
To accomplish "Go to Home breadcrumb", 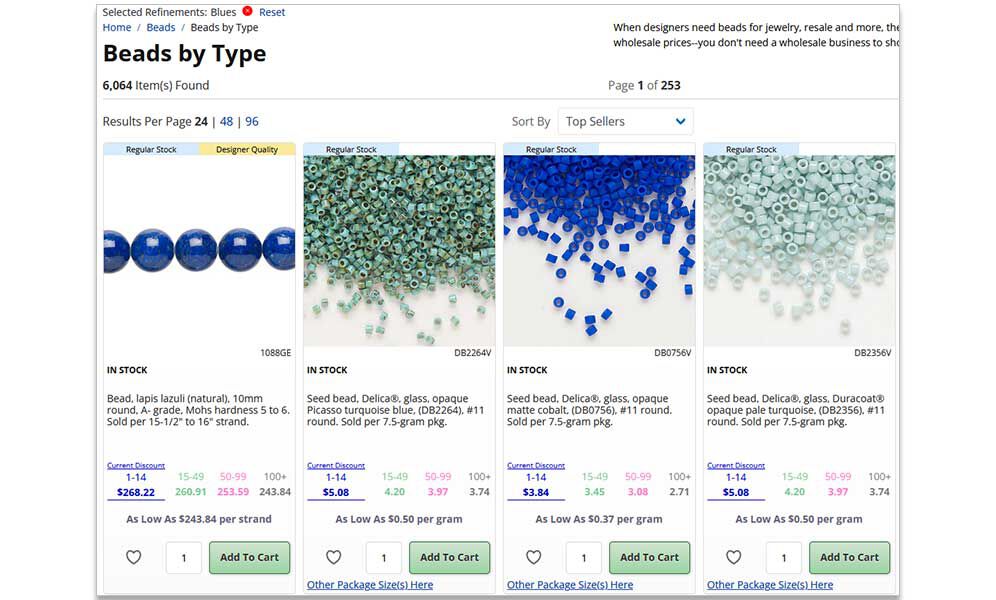I will [117, 27].
